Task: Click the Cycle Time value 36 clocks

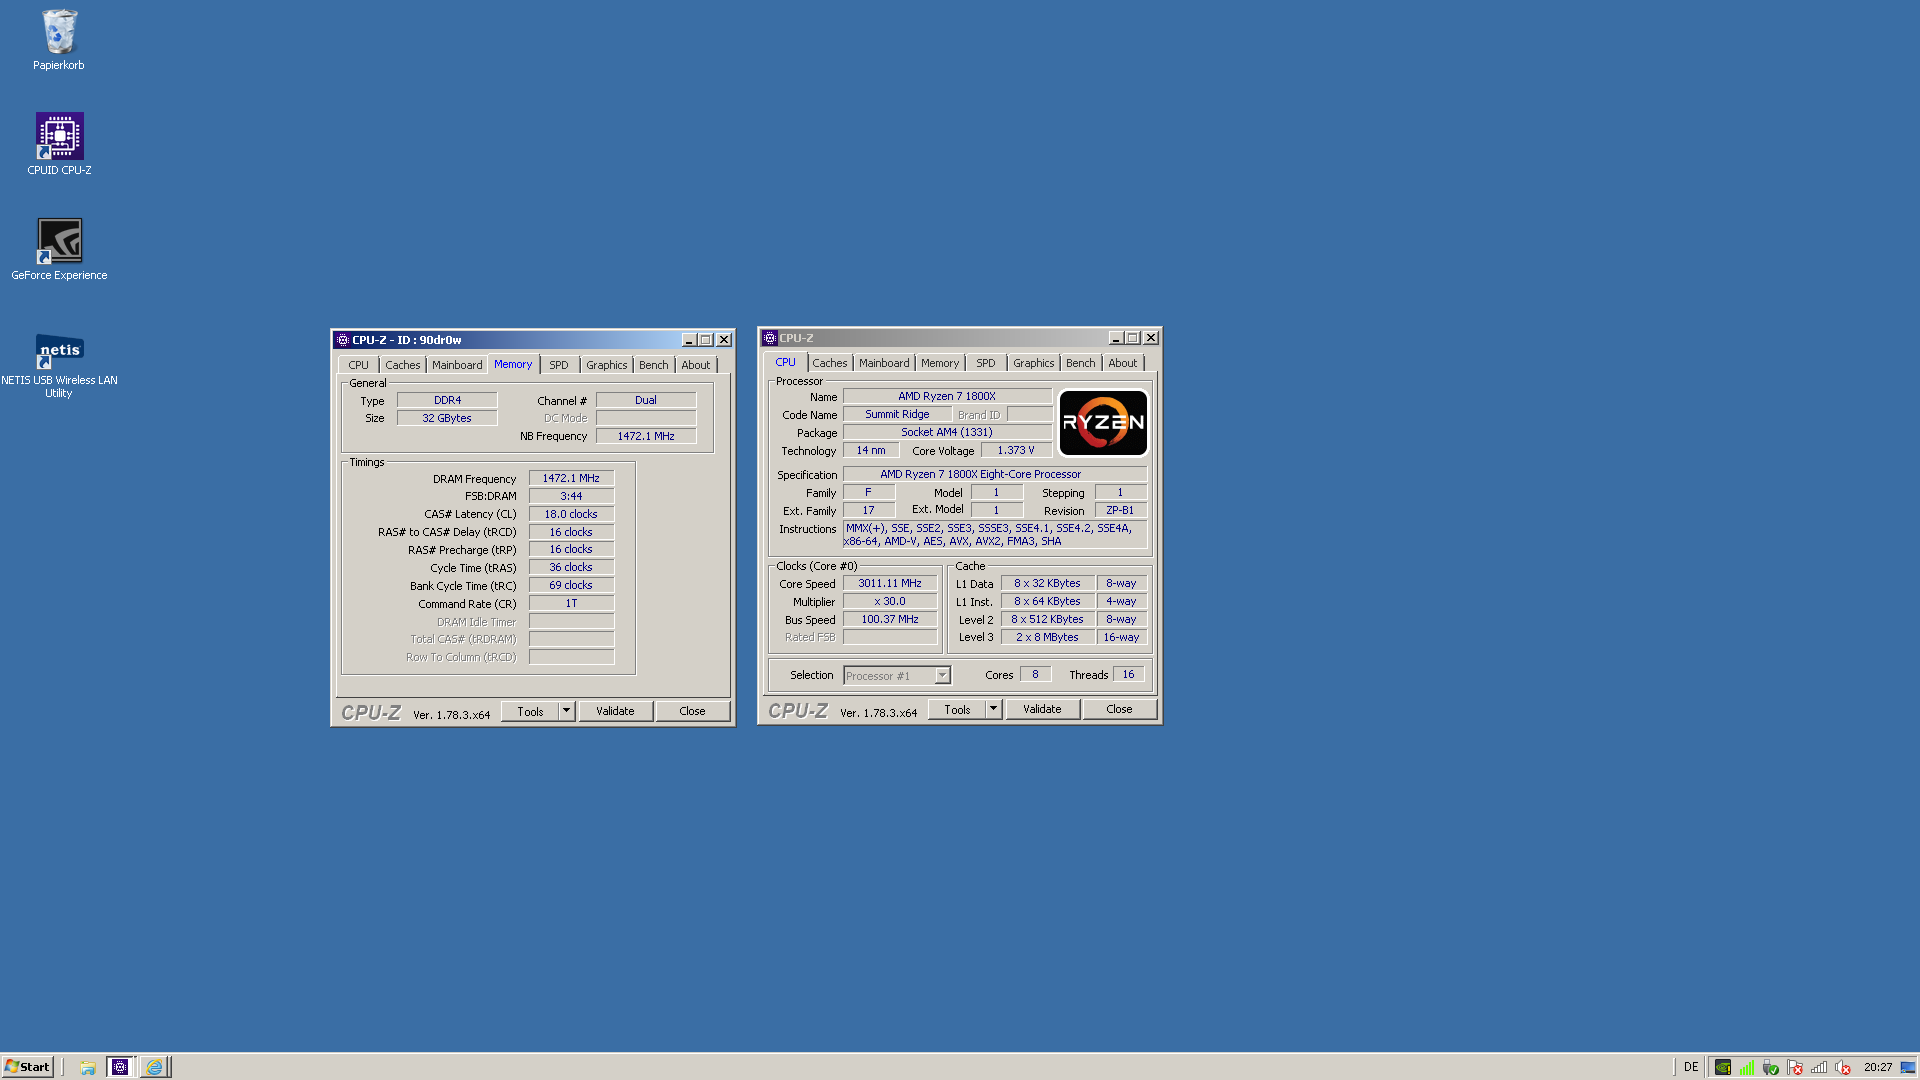Action: click(x=571, y=567)
